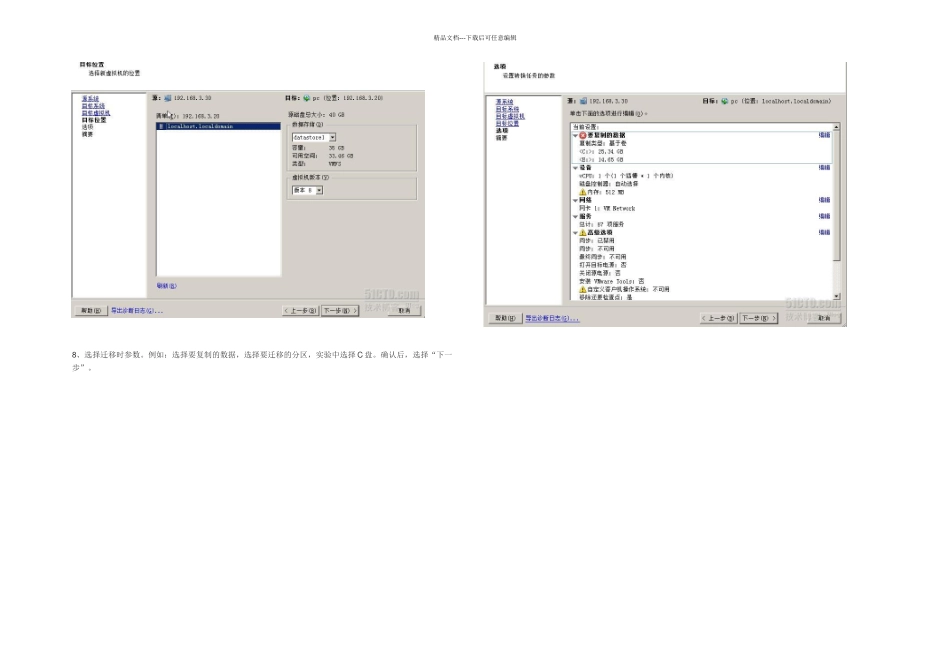This screenshot has width=950, height=672.
Task: Click the final synchronization (最终同步) row
Action: click(602, 257)
